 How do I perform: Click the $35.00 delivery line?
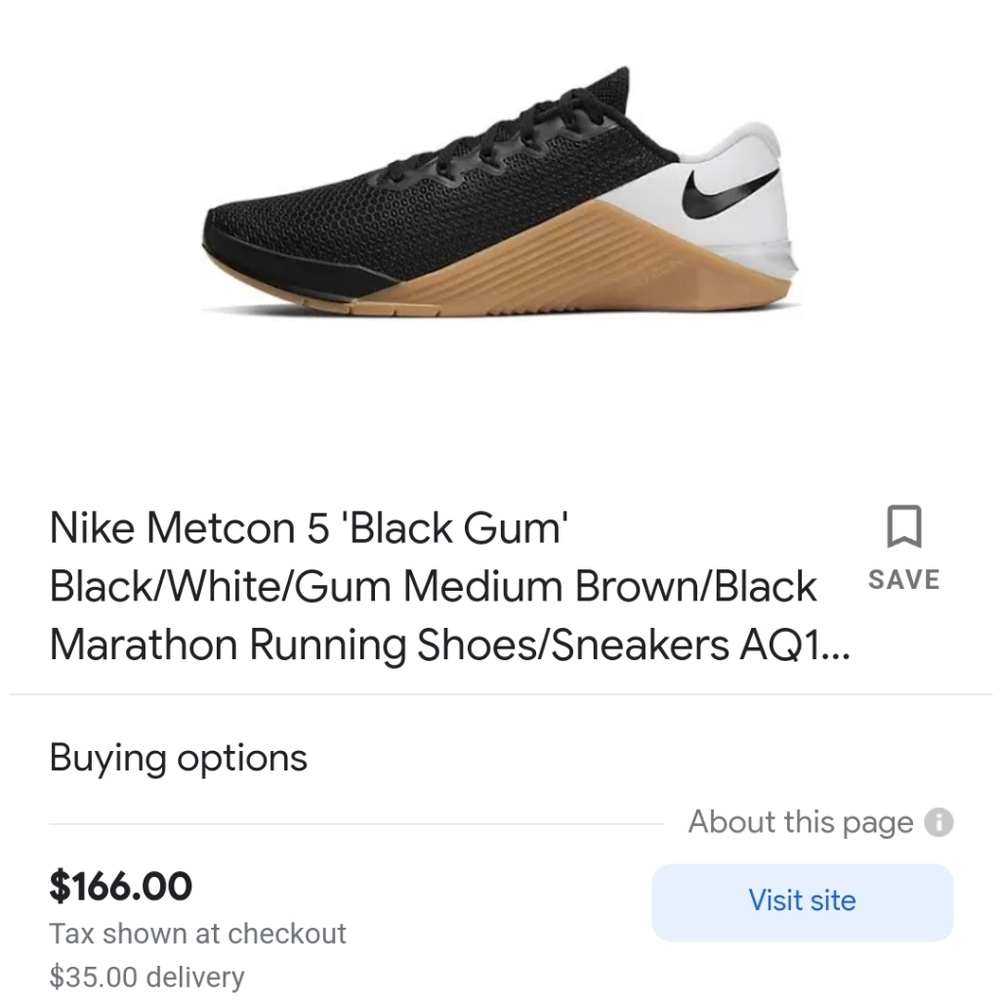coord(146,976)
